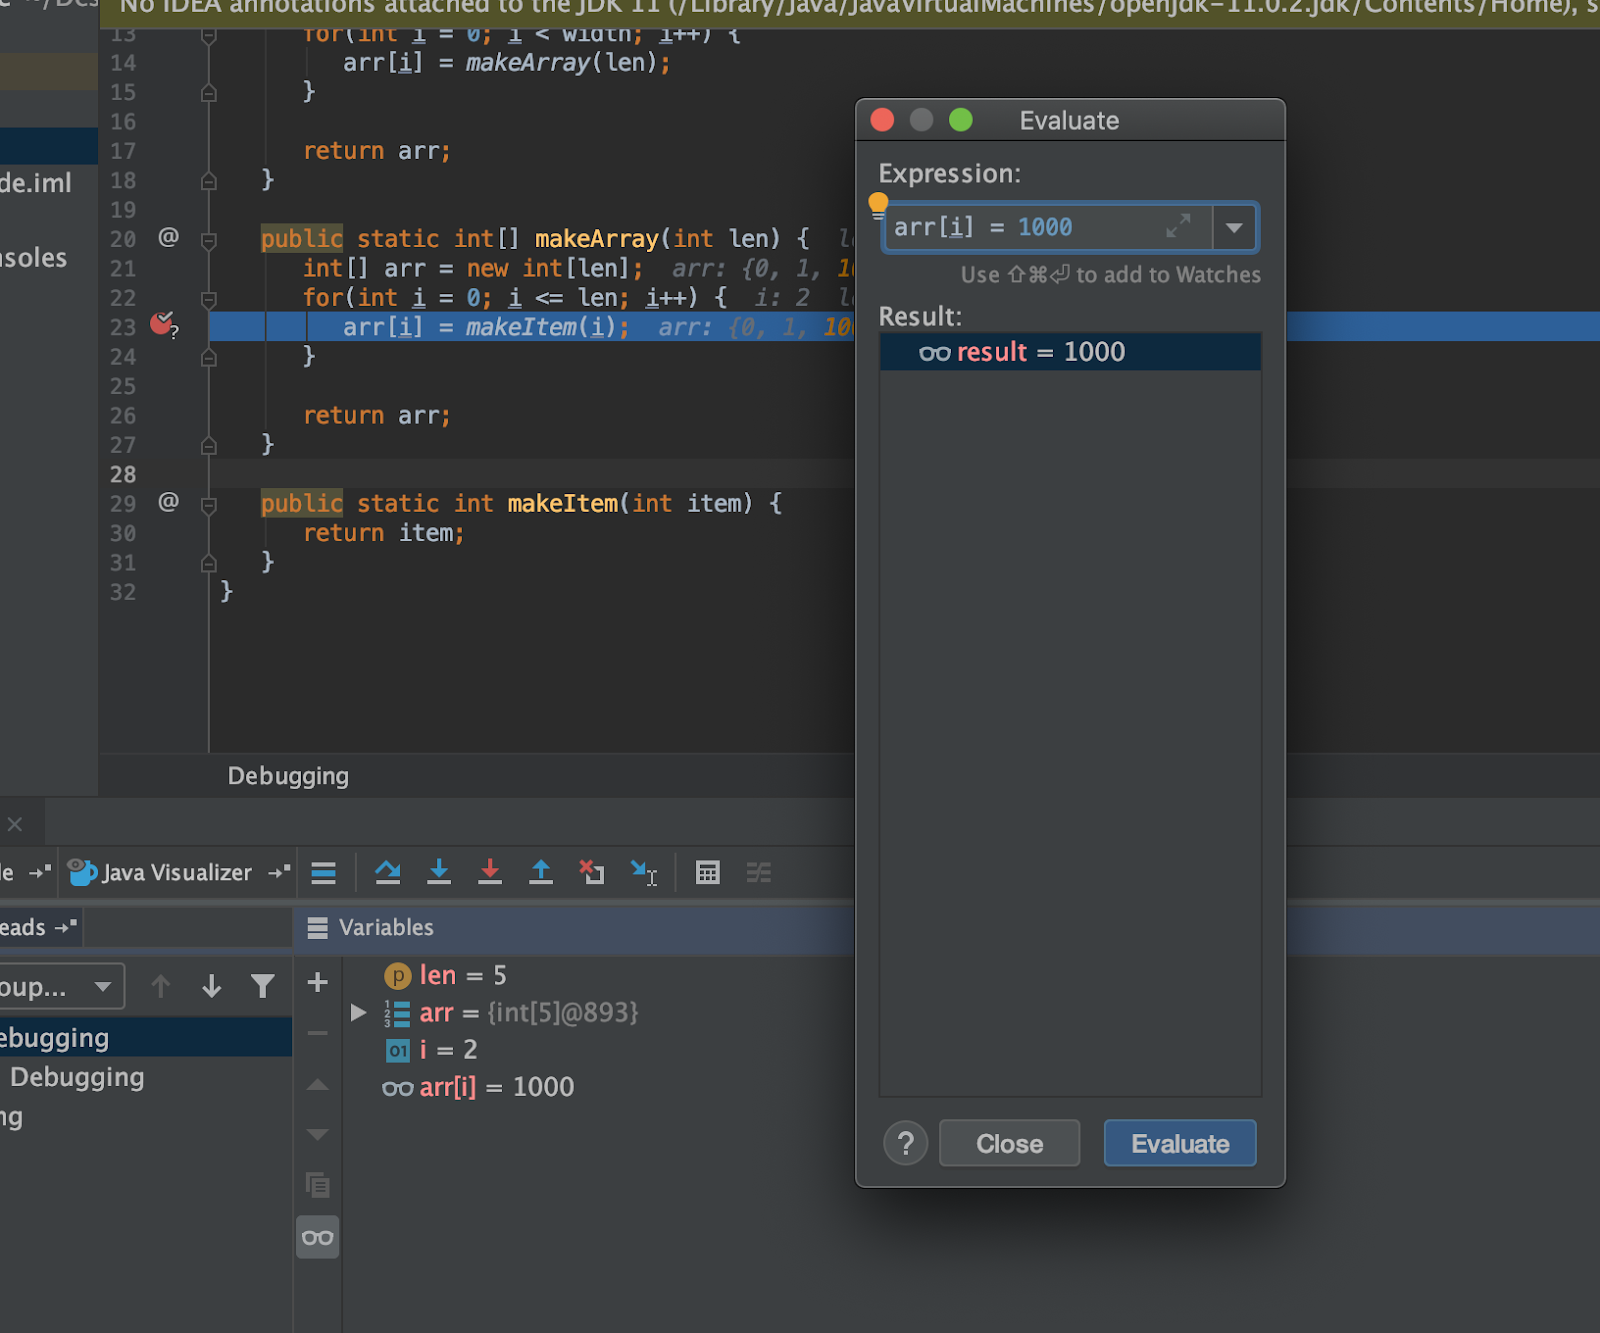Open Evaluate Expression calculator icon

[x=708, y=872]
